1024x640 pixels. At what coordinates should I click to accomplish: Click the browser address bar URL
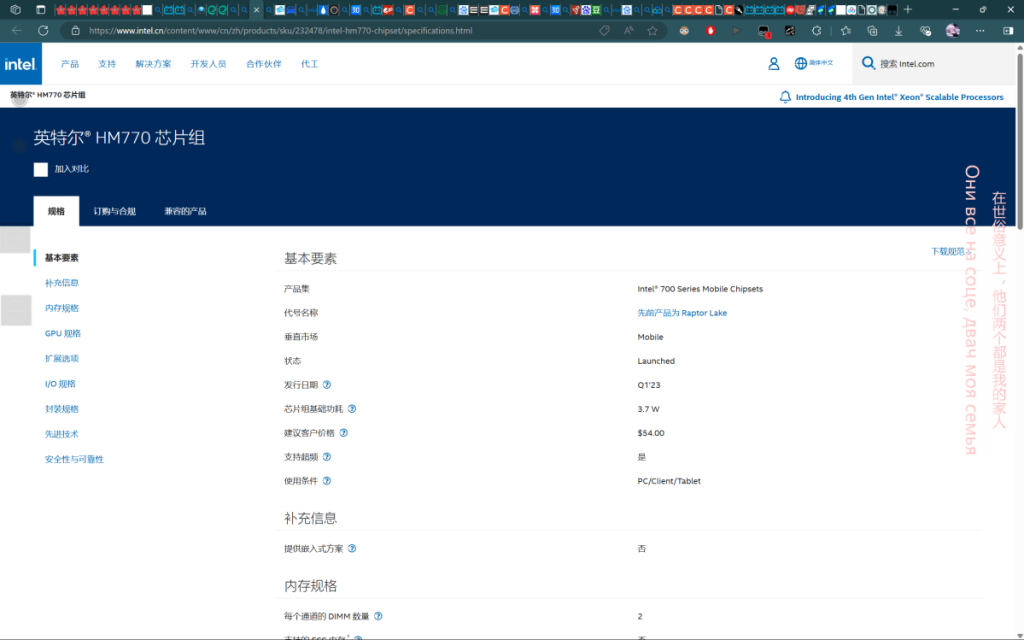pyautogui.click(x=281, y=31)
